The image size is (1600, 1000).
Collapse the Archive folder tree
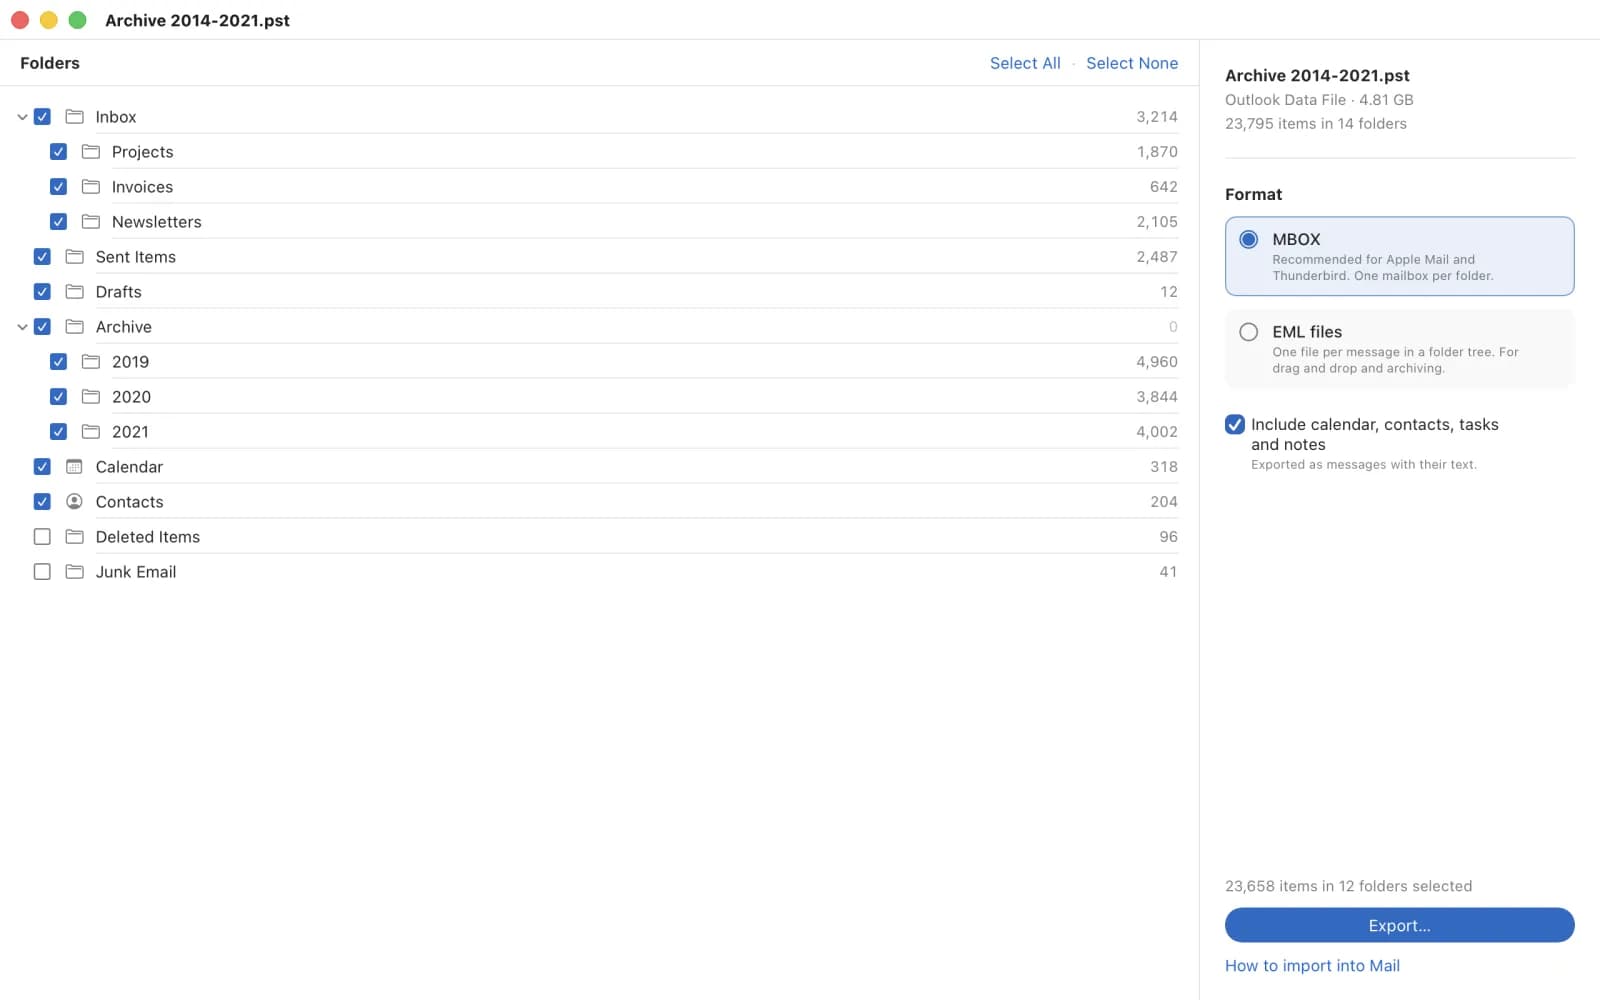[x=22, y=327]
